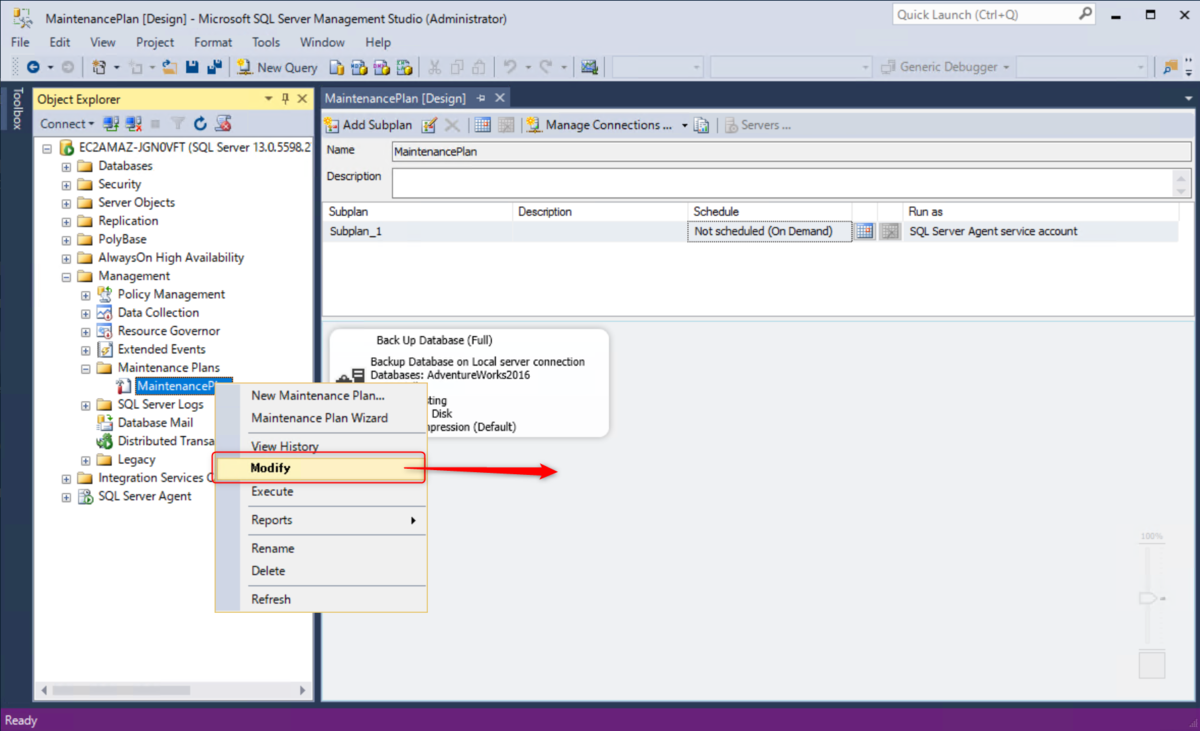Click into the plan Name field
The width and height of the screenshot is (1200, 731).
coord(791,151)
